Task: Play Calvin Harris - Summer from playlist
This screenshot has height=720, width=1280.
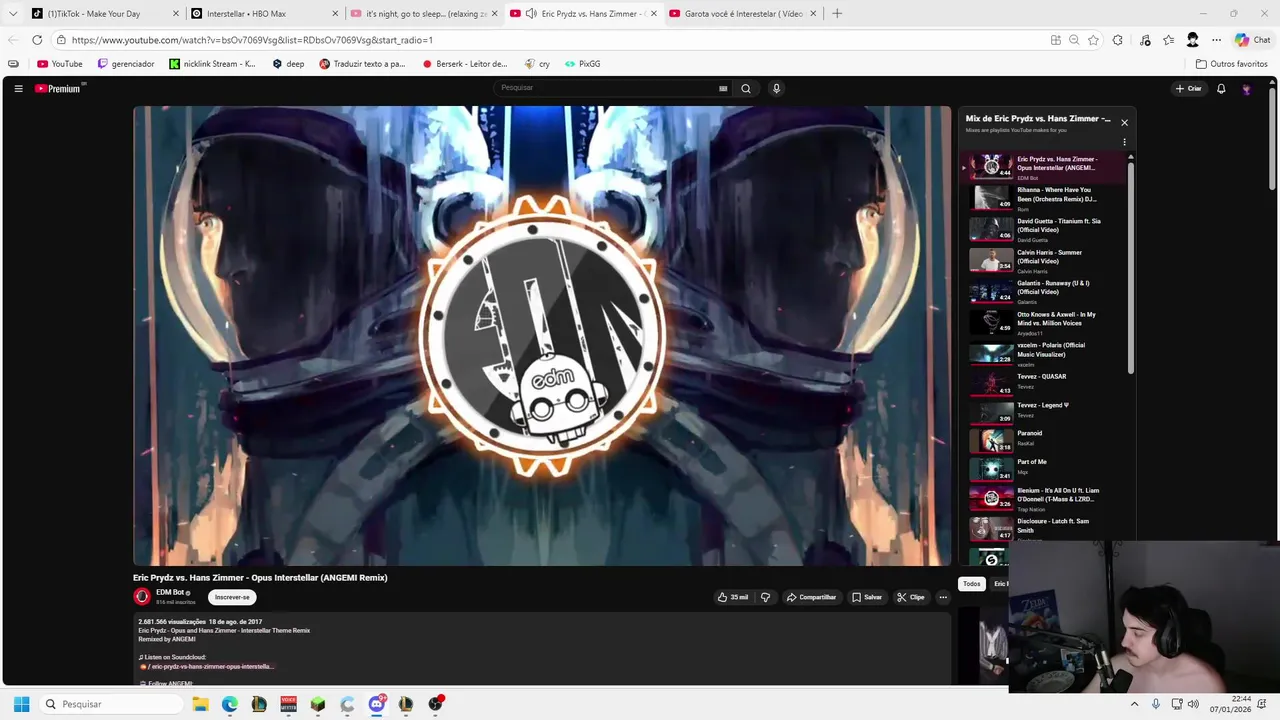Action: [x=1045, y=260]
